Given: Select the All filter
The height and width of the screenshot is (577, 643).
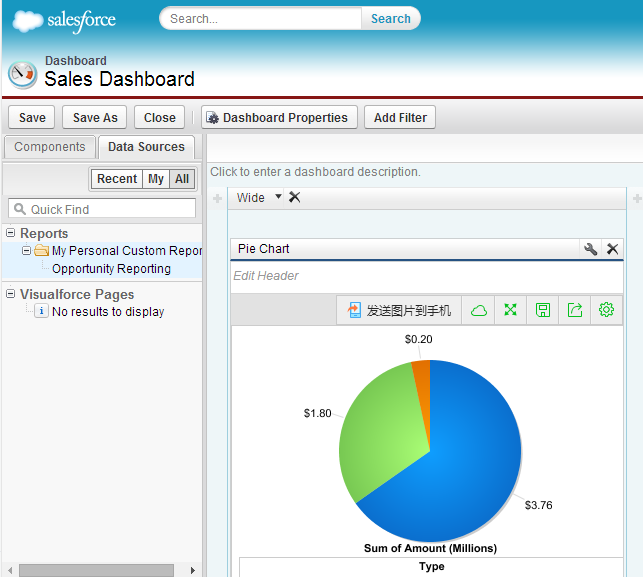Looking at the screenshot, I should point(182,179).
